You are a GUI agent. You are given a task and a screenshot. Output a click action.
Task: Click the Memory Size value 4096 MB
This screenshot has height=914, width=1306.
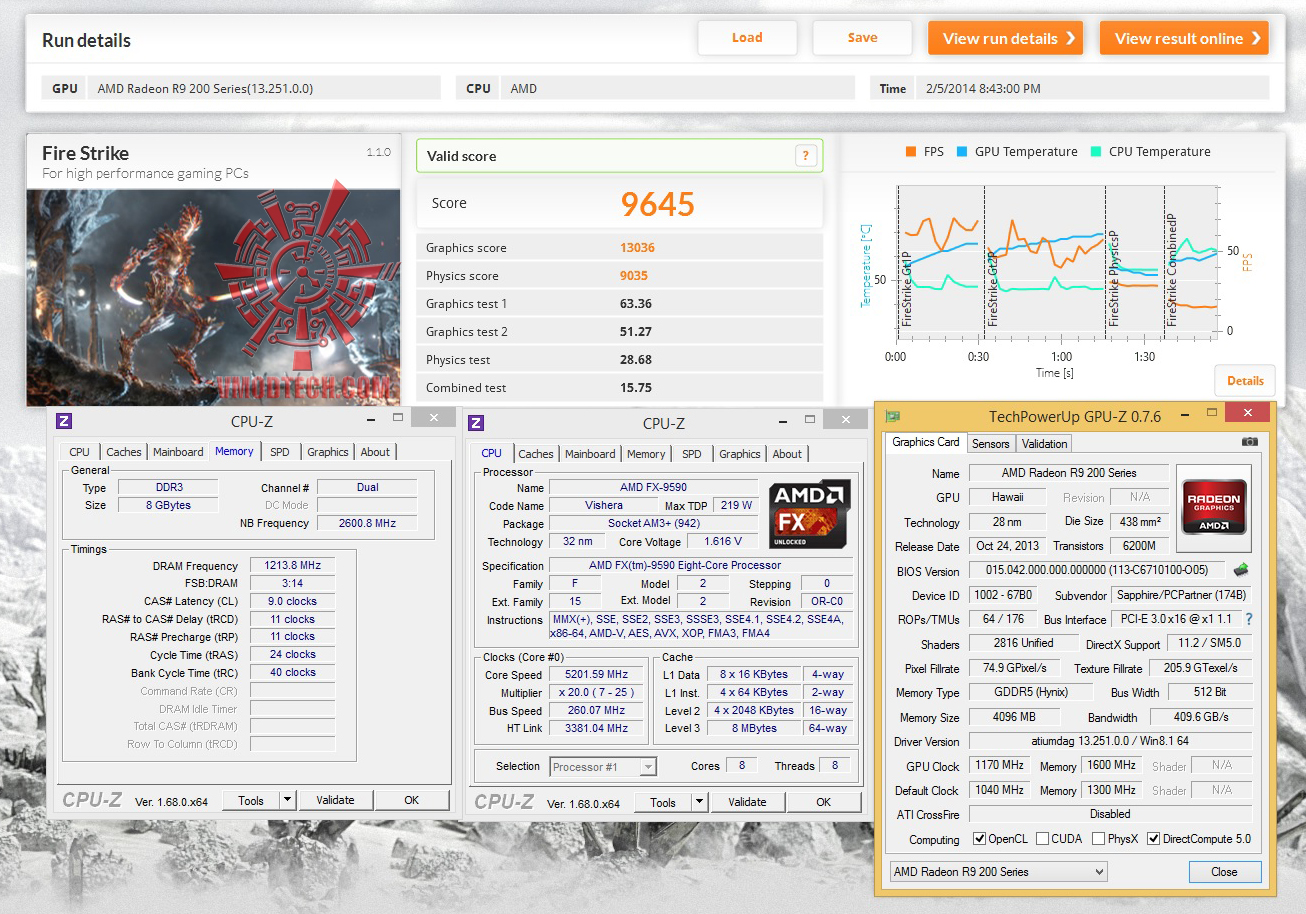pos(1014,717)
